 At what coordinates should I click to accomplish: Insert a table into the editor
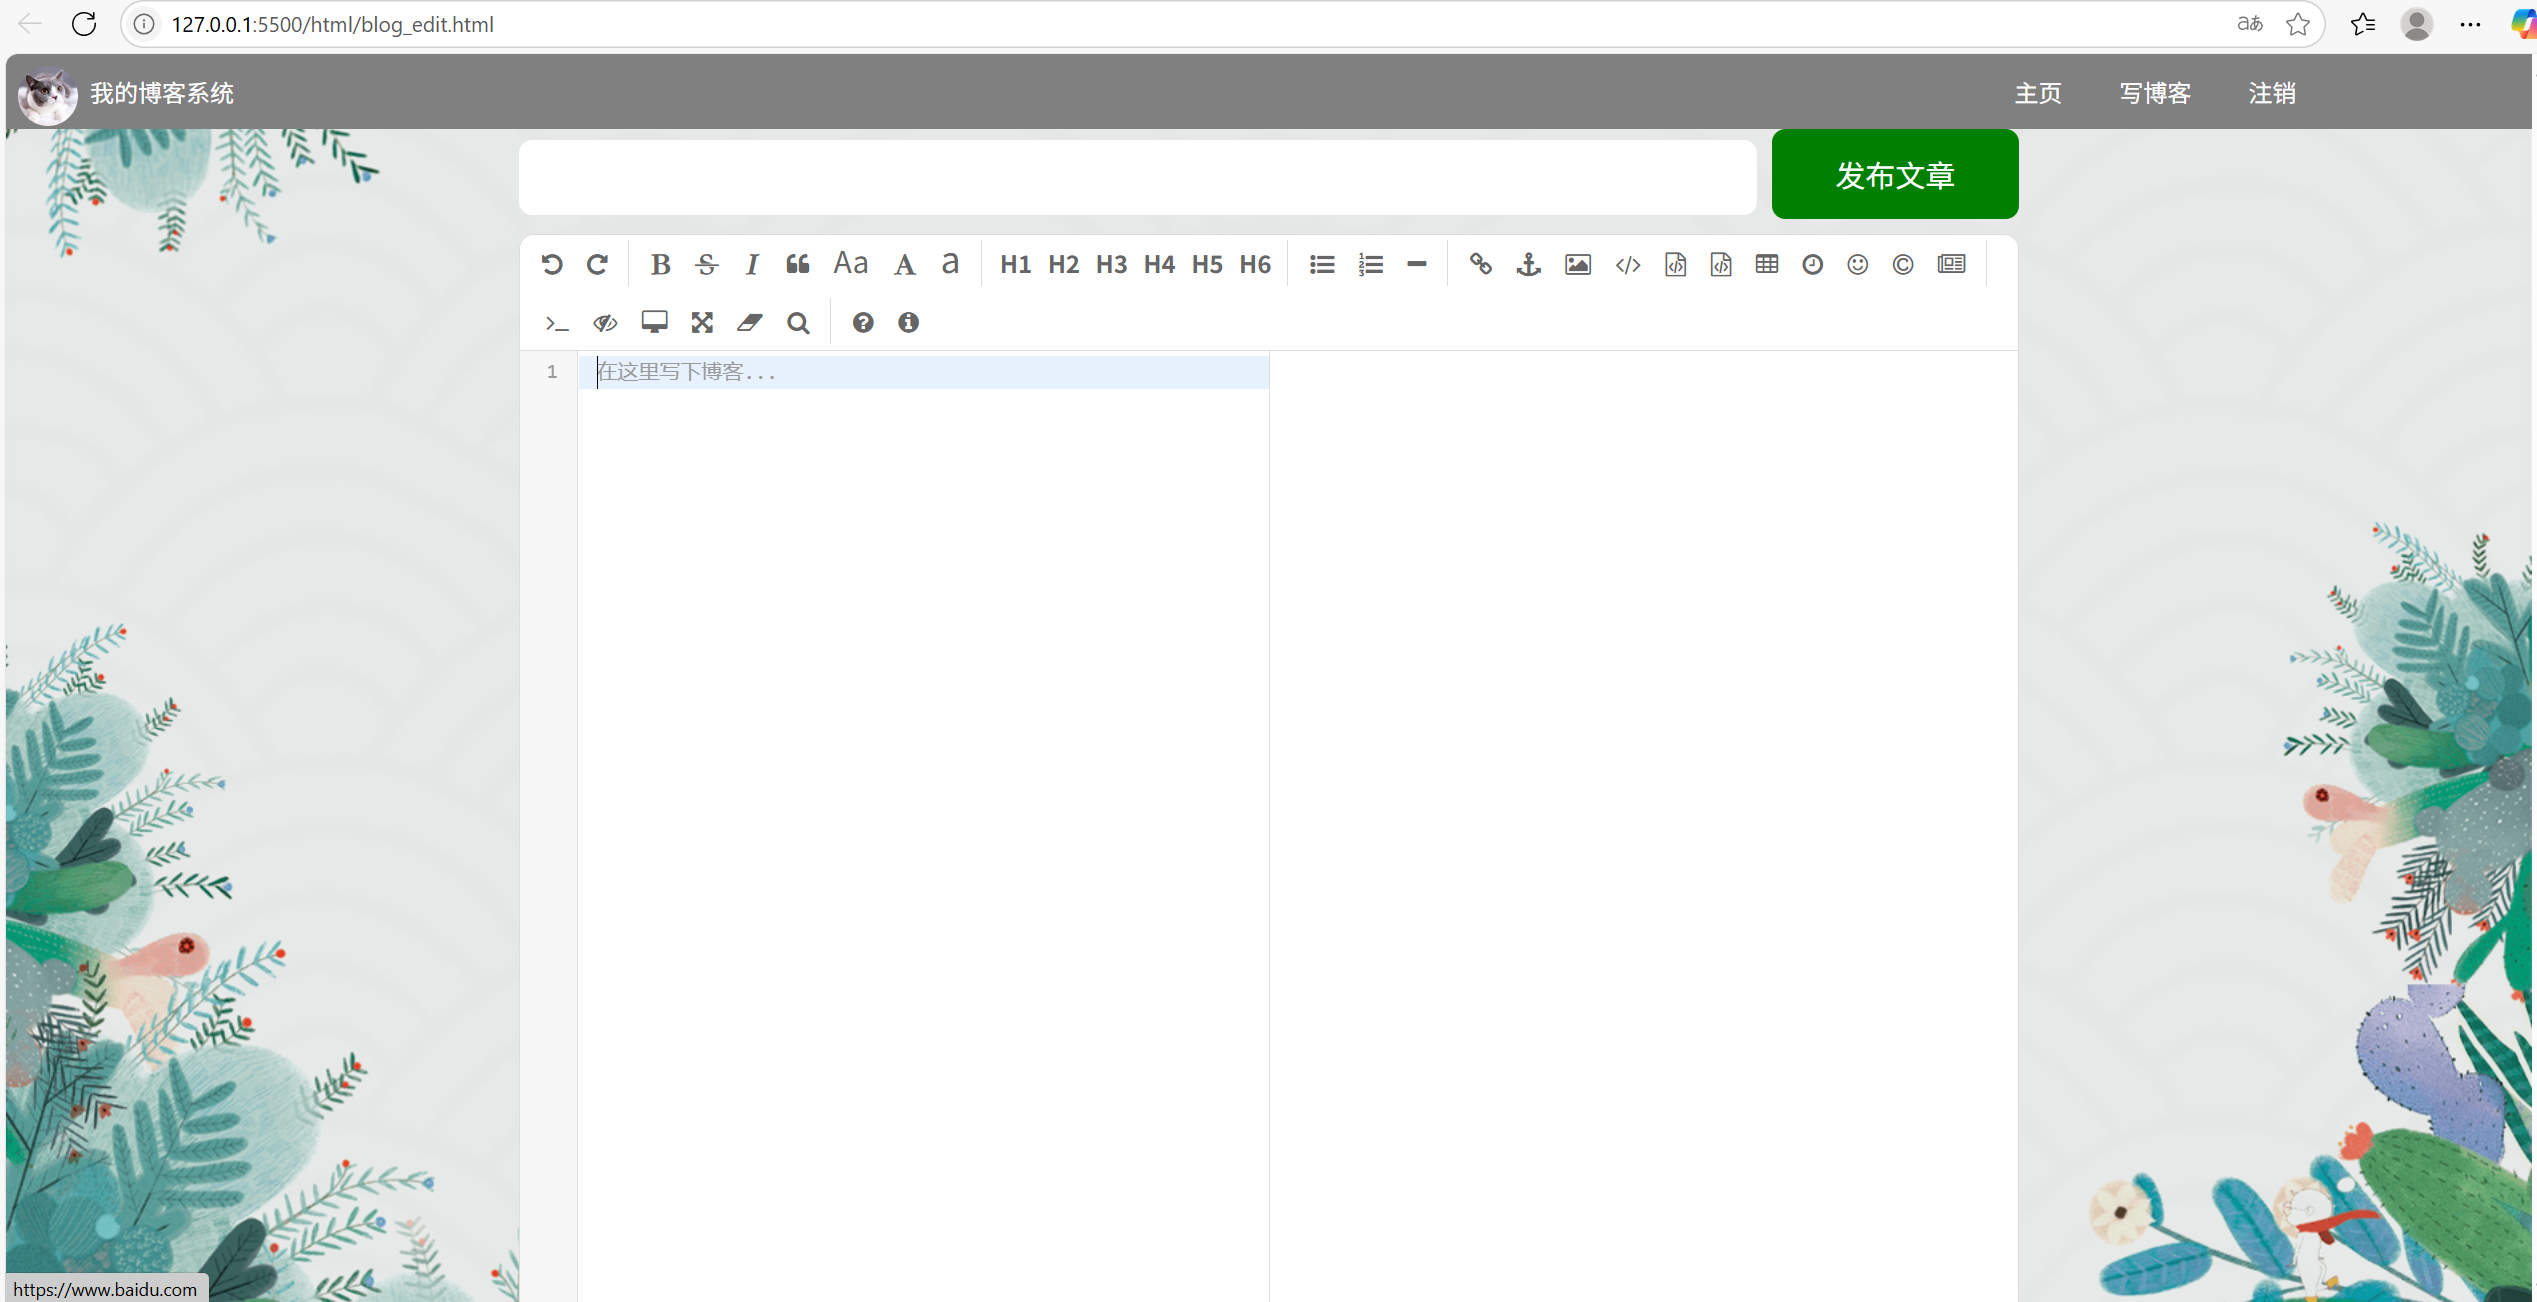tap(1767, 265)
